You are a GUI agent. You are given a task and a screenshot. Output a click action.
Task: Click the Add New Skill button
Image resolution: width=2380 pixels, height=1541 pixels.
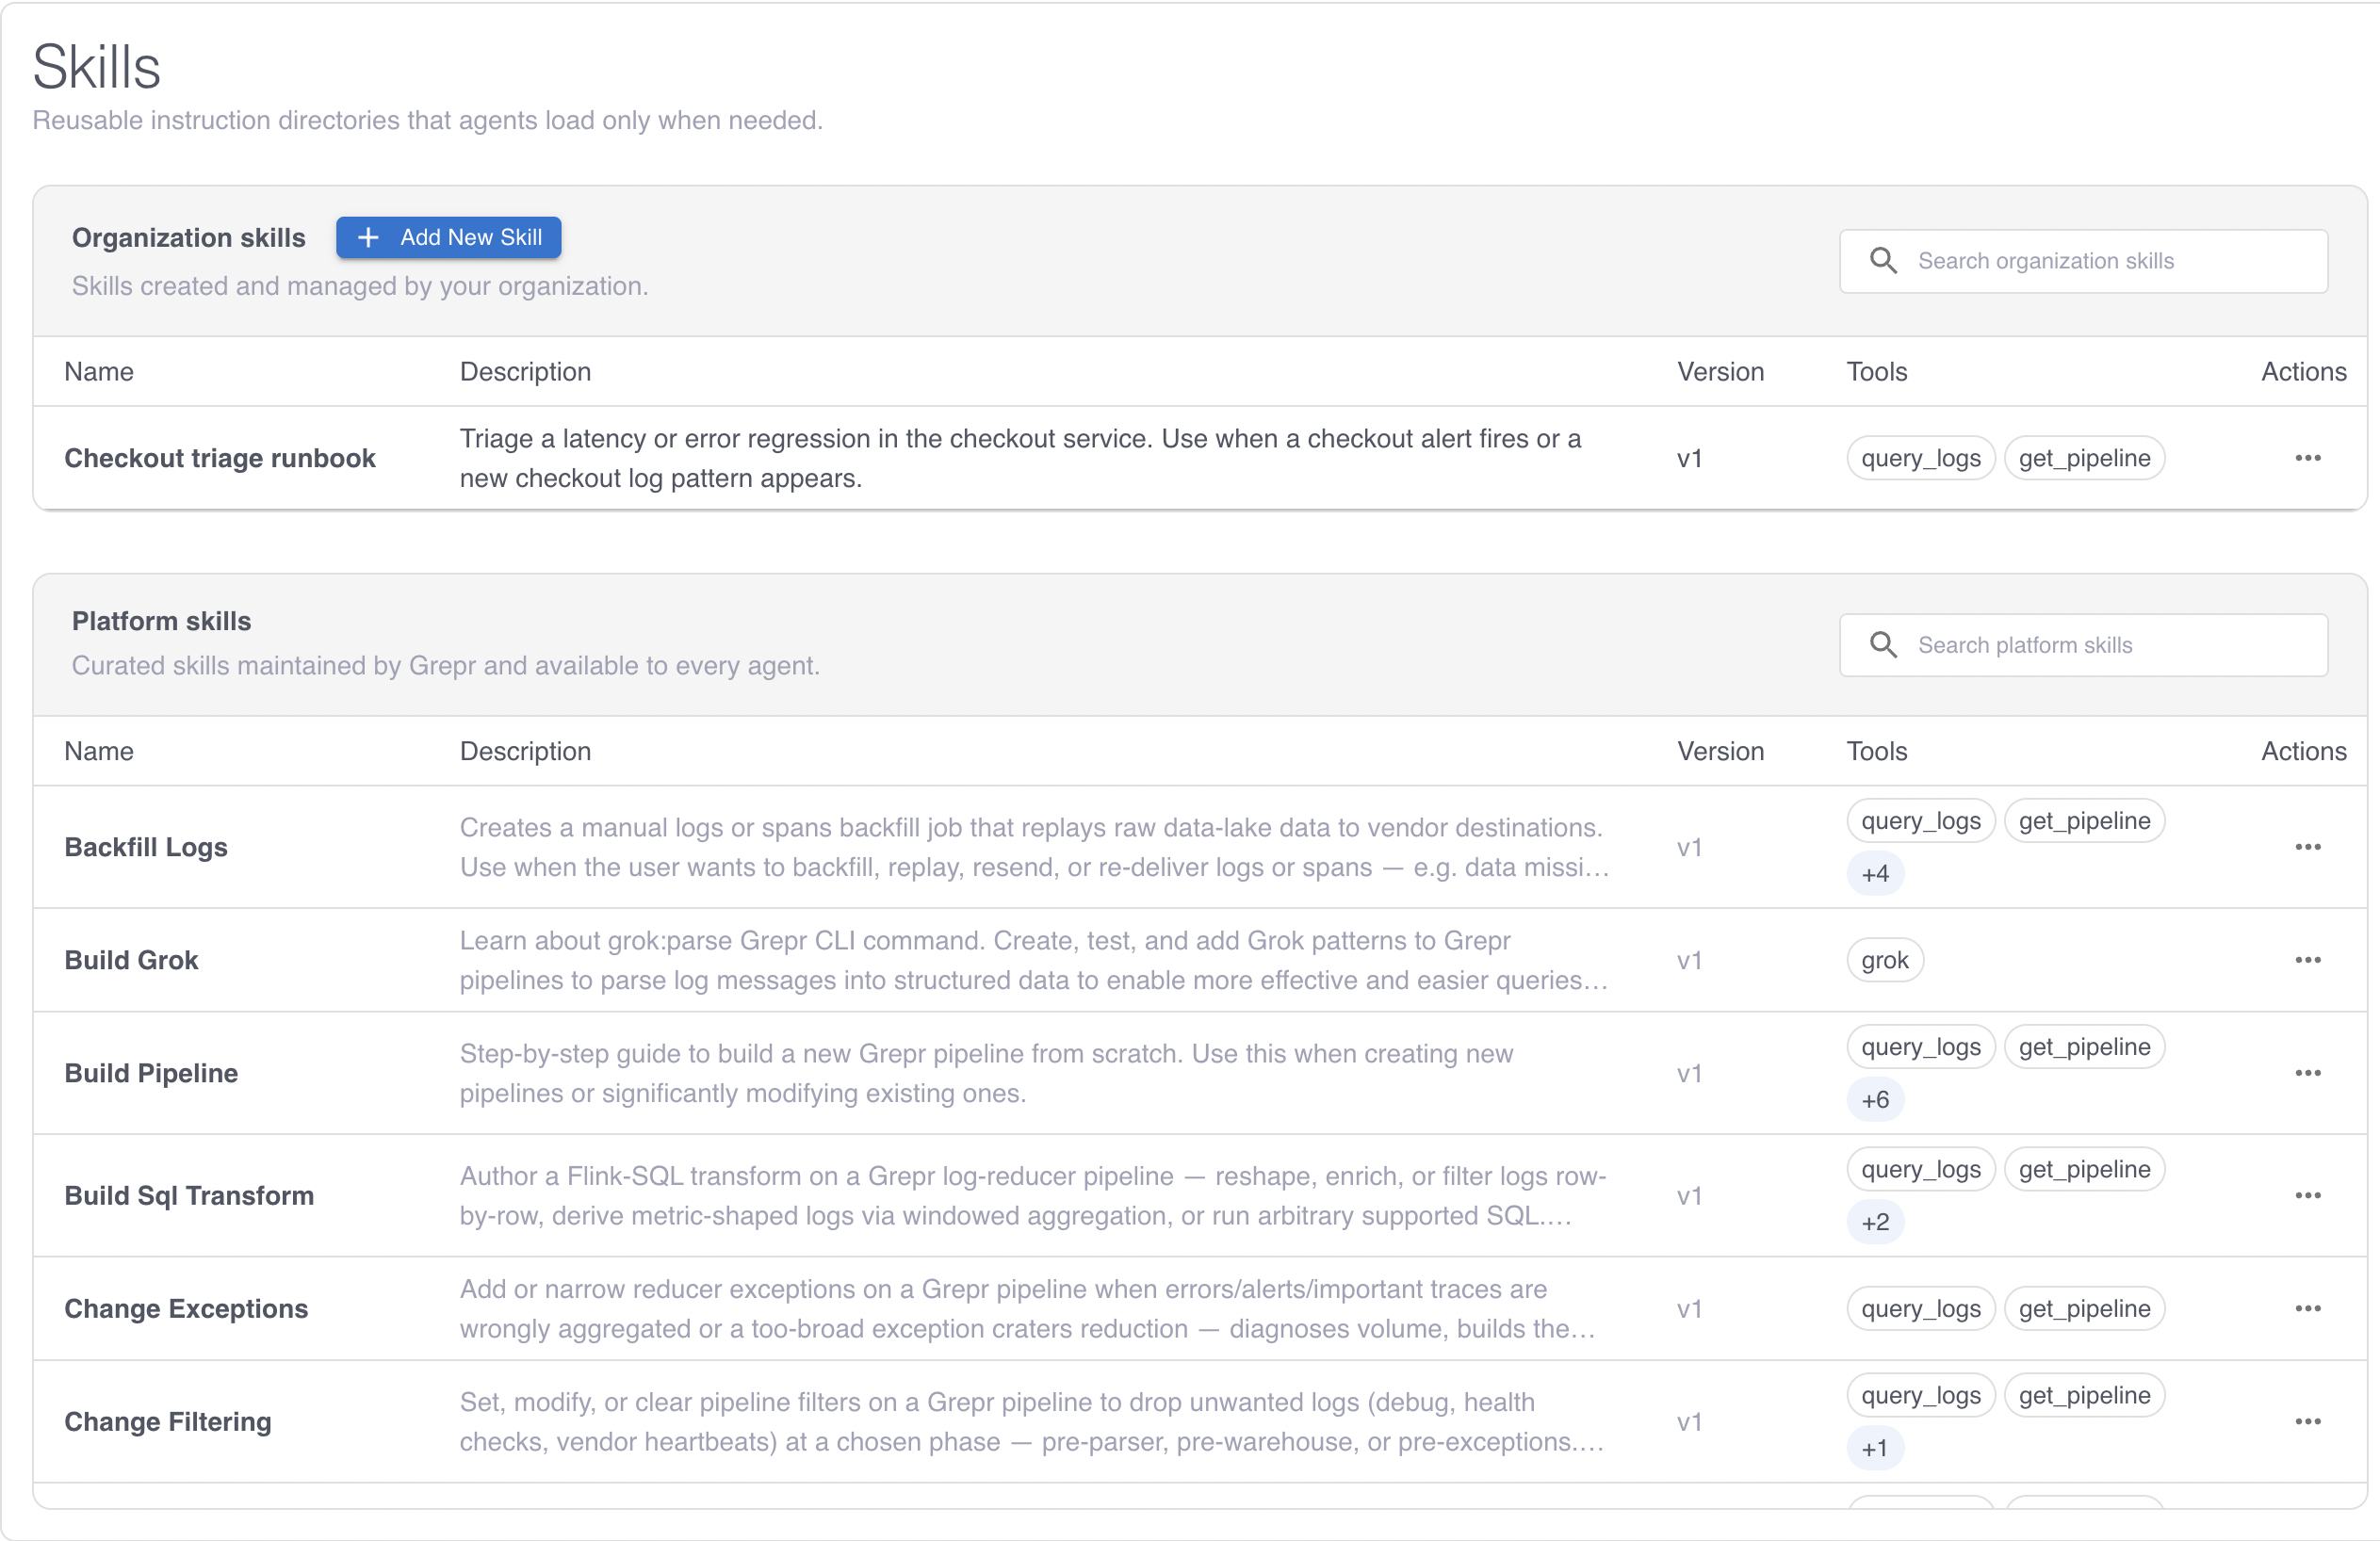[448, 237]
